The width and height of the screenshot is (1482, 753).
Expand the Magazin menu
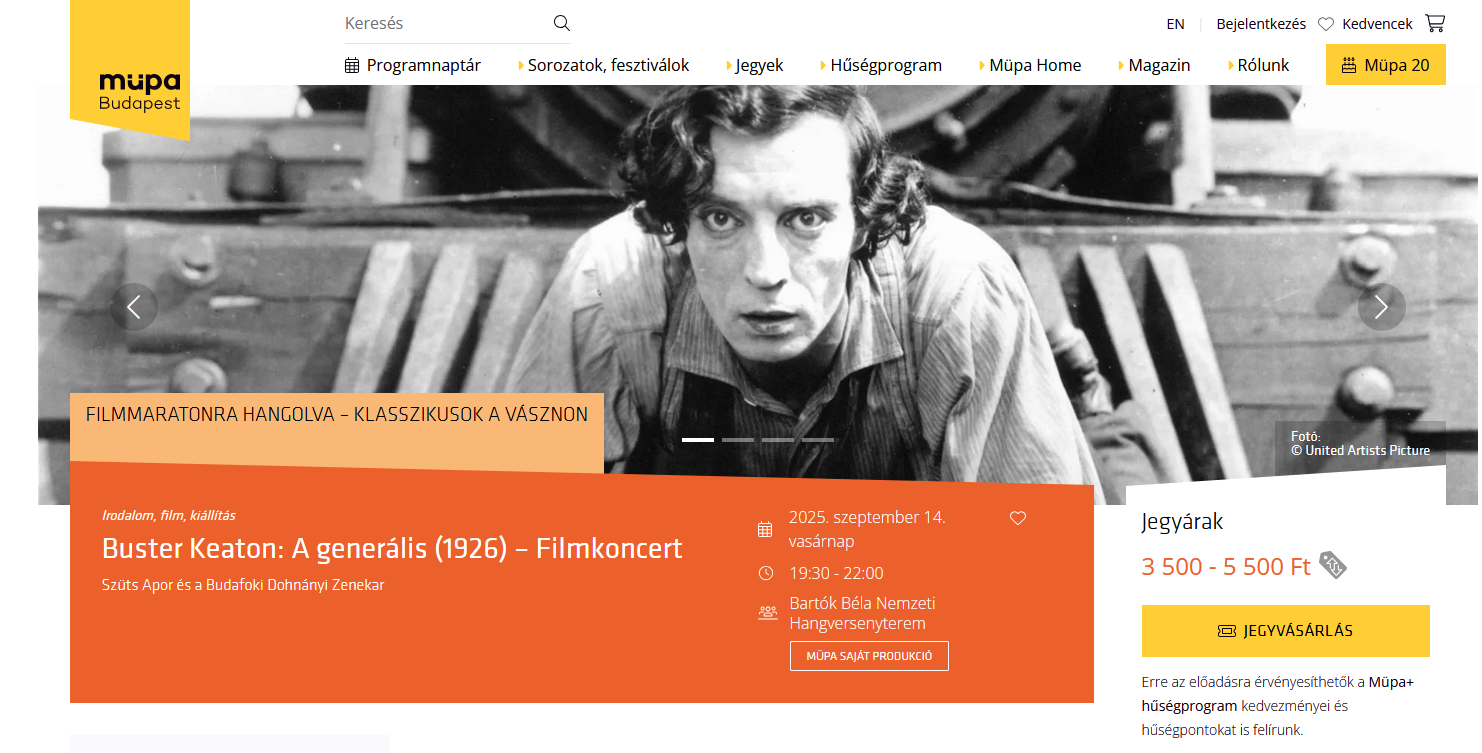[x=1154, y=65]
